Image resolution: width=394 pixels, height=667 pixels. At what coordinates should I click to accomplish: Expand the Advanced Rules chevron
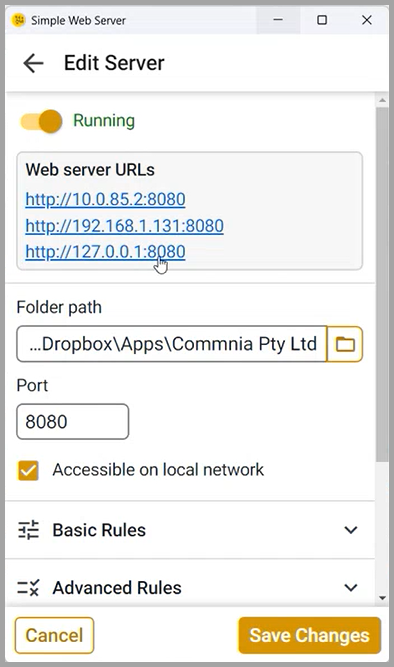[x=351, y=587]
